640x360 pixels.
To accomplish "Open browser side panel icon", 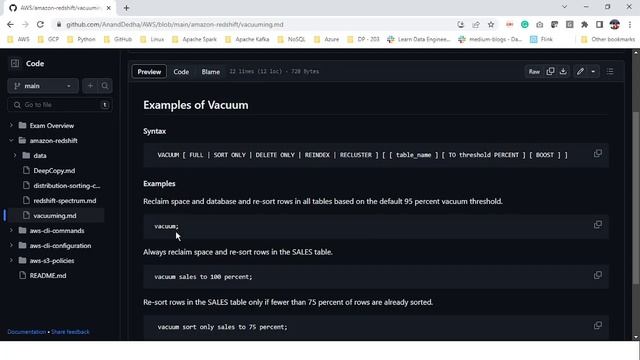I will pos(599,24).
